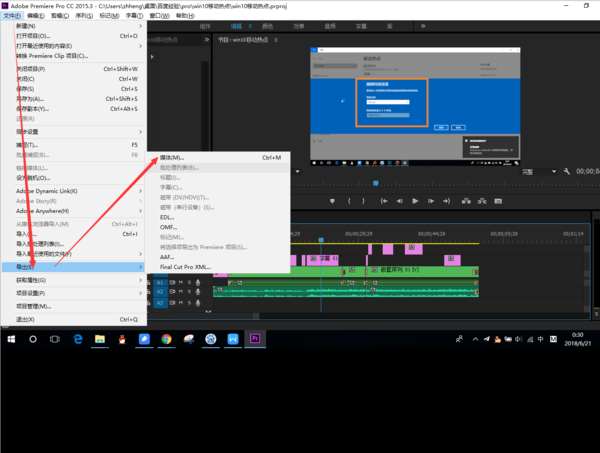Go to Out point in program monitor
Viewport: 600px width, 453px height.
tap(447, 201)
